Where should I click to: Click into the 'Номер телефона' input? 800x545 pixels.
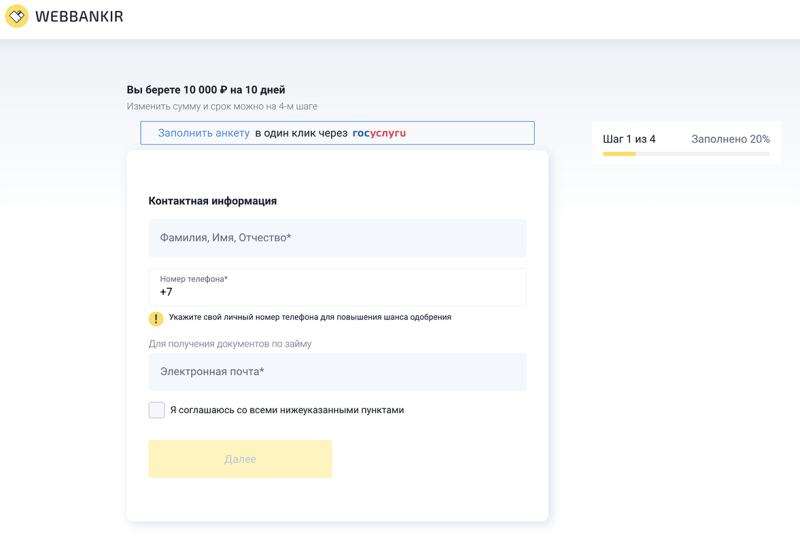pos(337,292)
